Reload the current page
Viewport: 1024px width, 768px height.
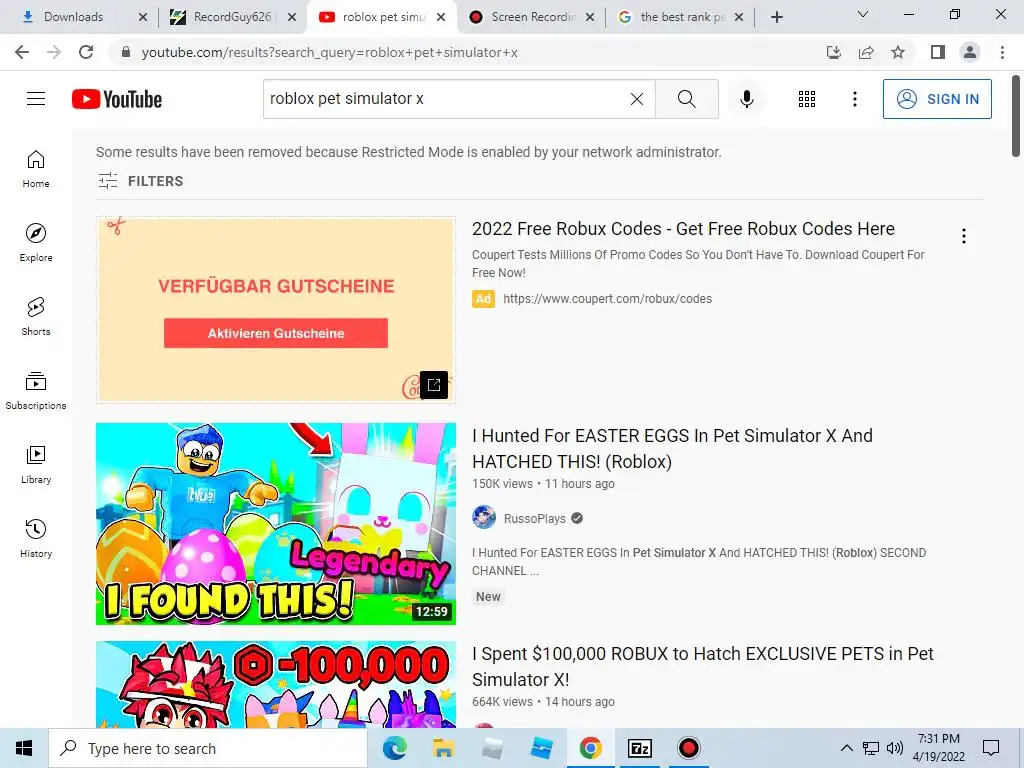click(86, 52)
